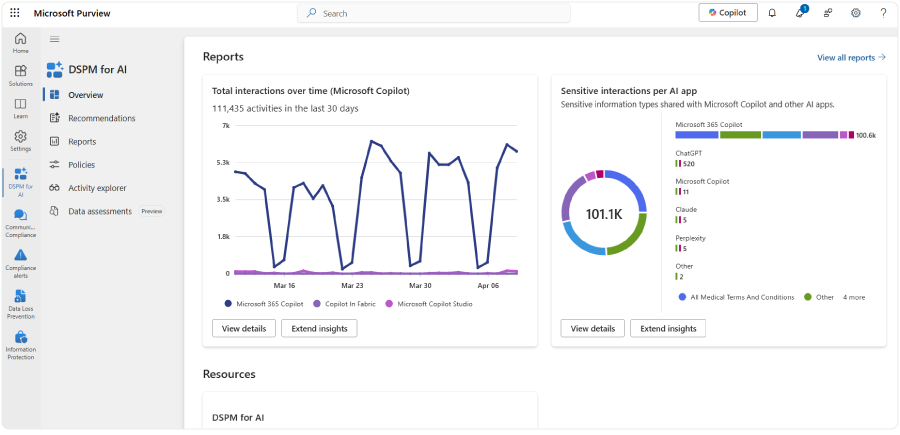Open Settings in the left rail

[x=21, y=141]
